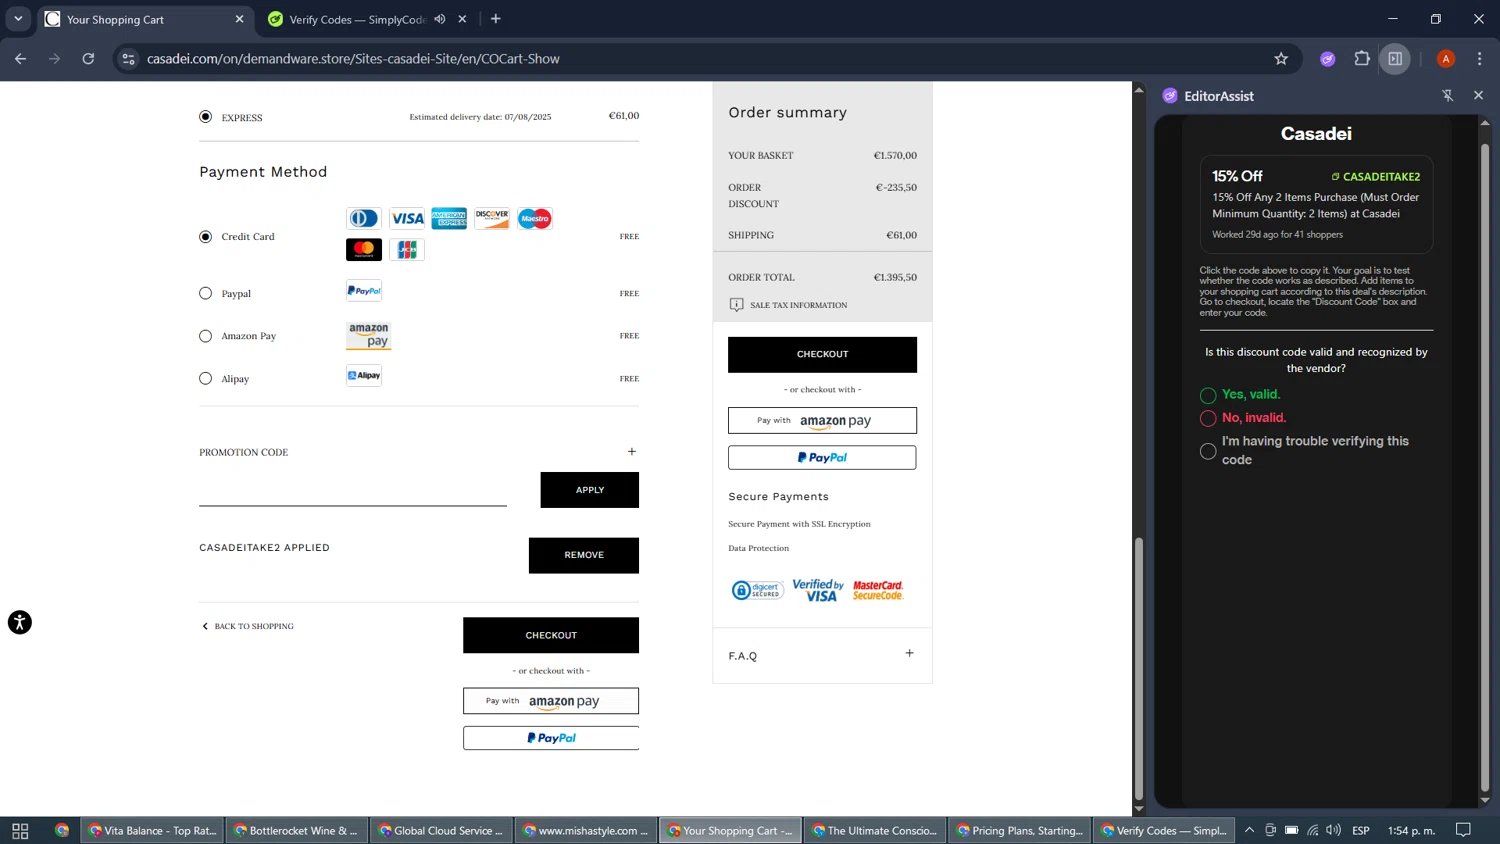Select the Paypal payment radio button

point(205,293)
